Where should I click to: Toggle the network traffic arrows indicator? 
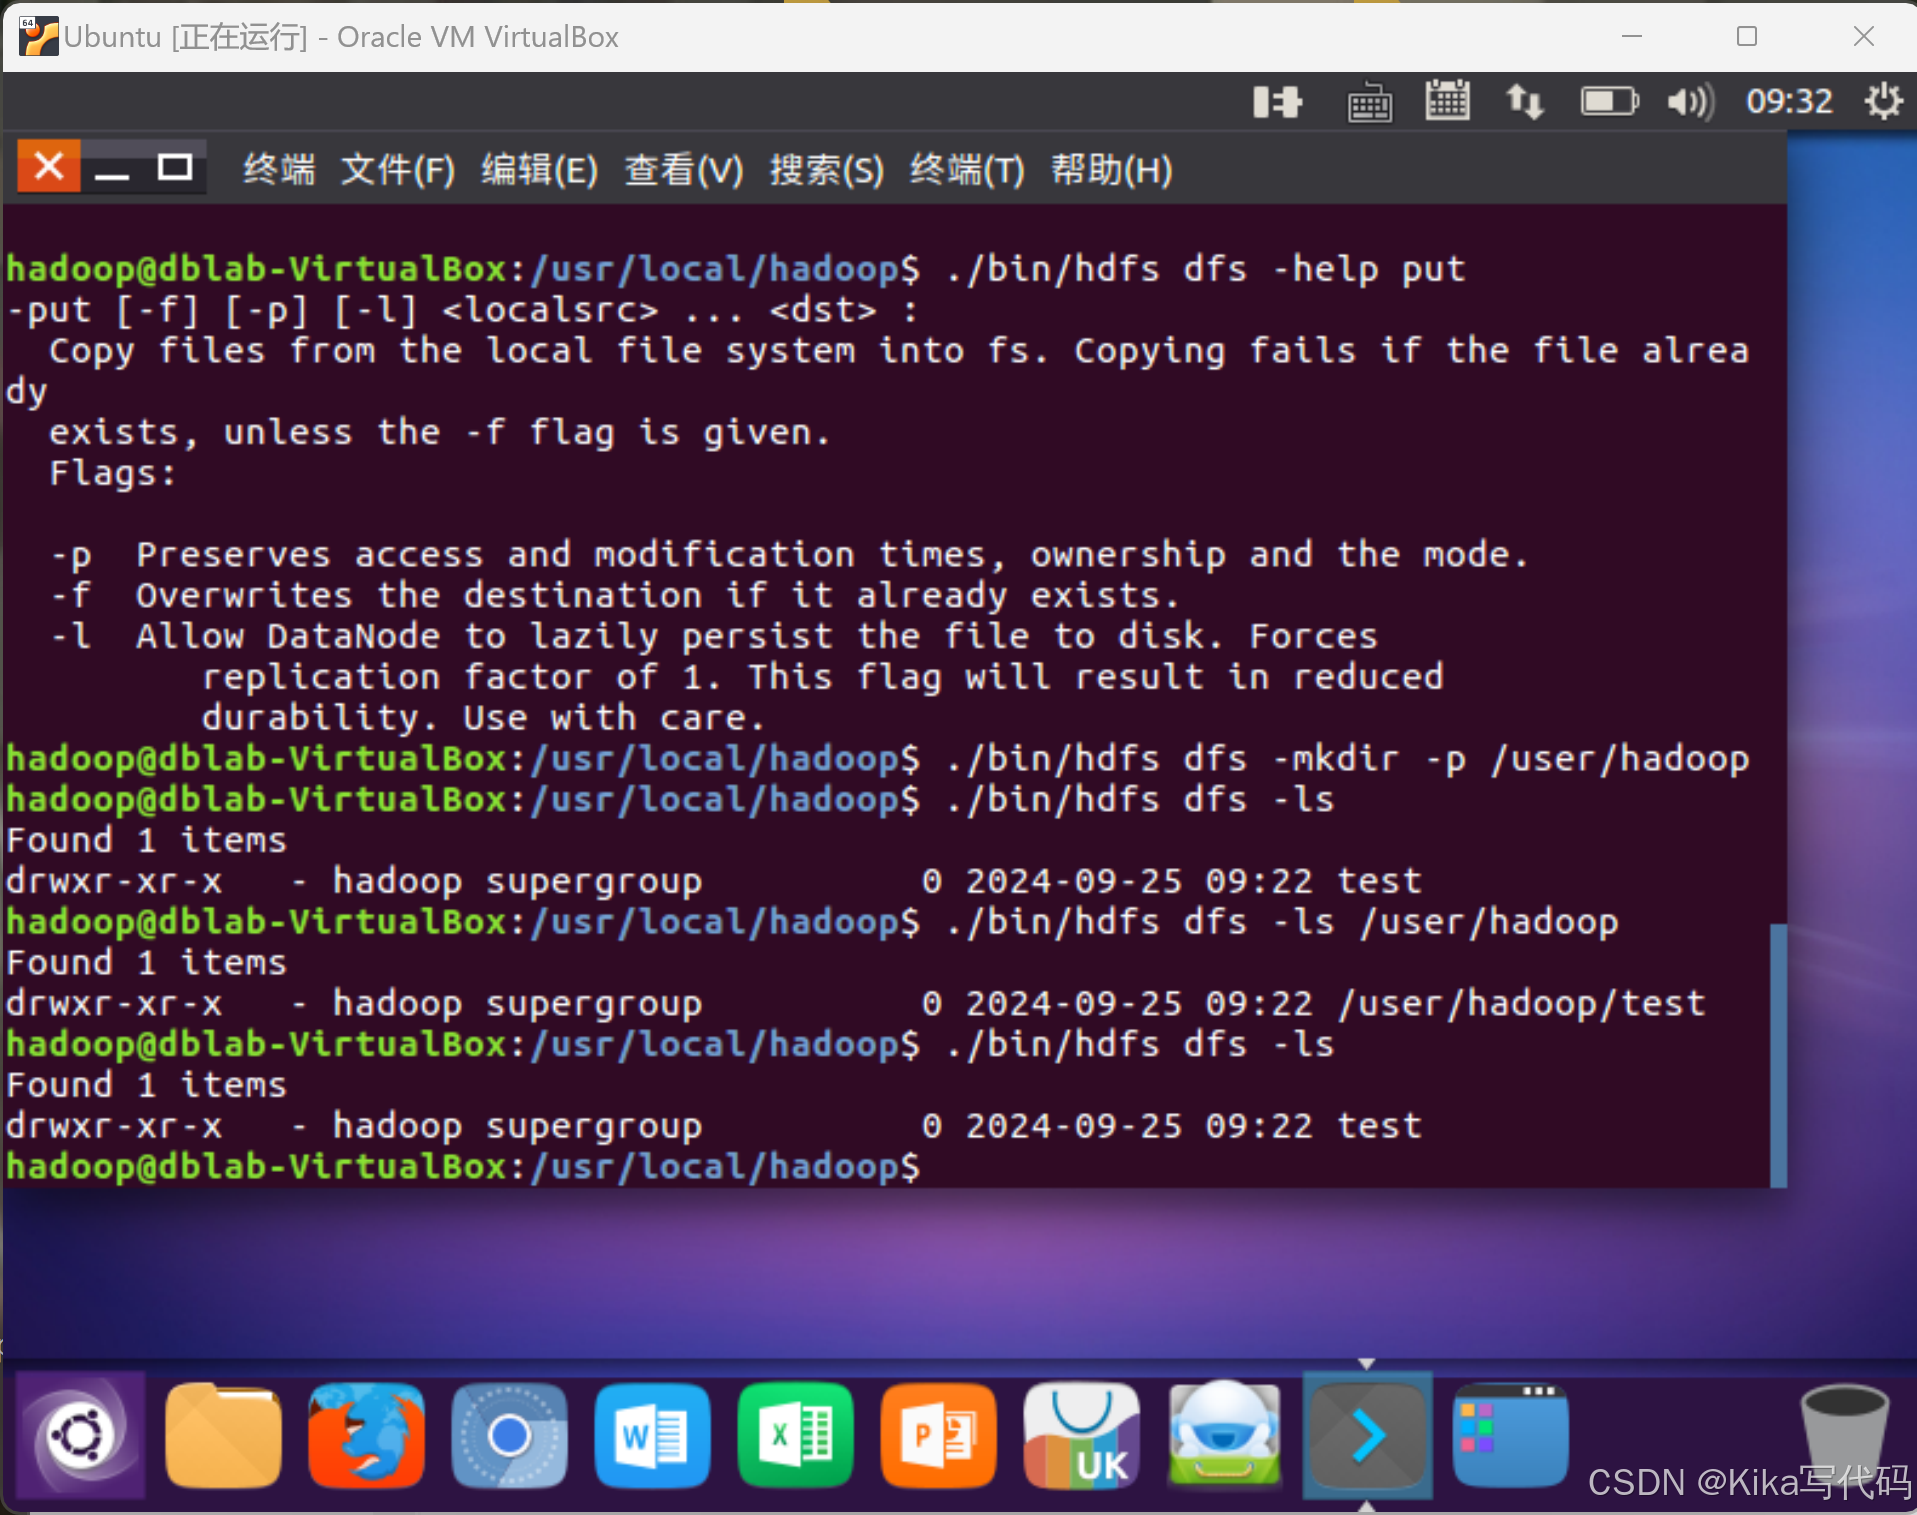pyautogui.click(x=1526, y=101)
